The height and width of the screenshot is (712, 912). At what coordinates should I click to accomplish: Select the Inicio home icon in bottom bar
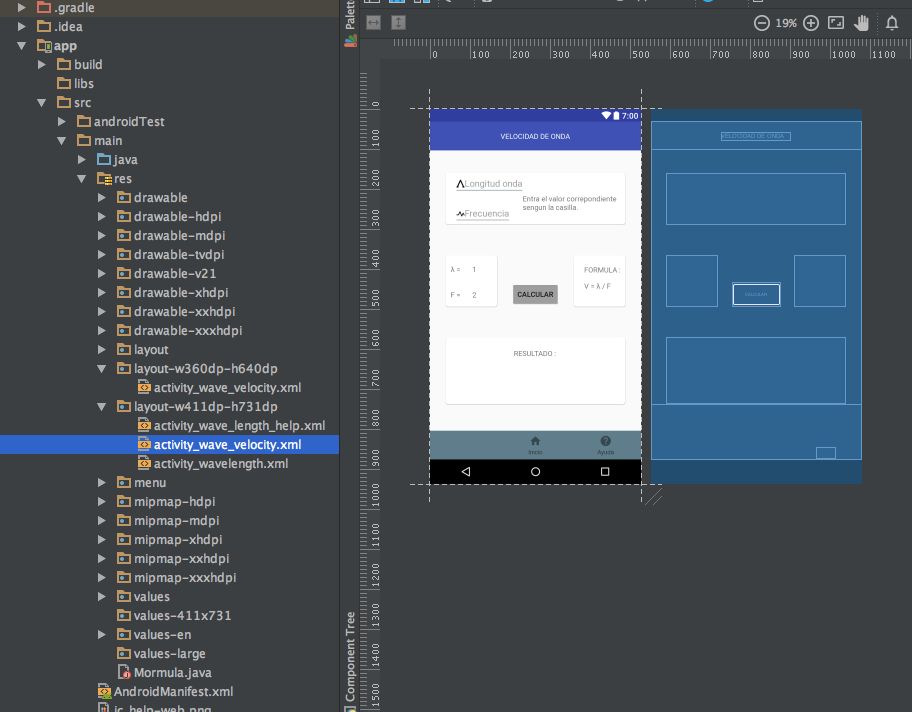(x=535, y=441)
